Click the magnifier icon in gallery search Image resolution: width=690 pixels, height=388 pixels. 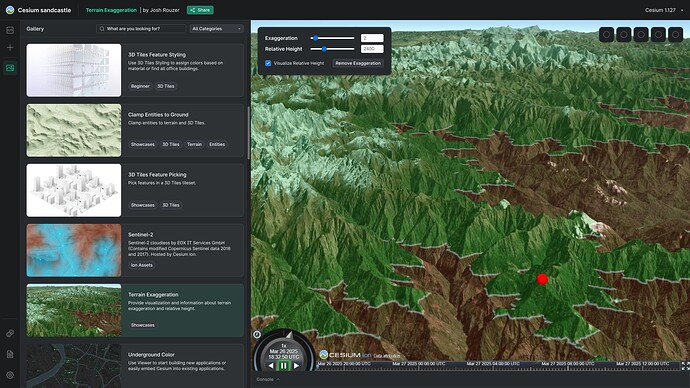102,29
